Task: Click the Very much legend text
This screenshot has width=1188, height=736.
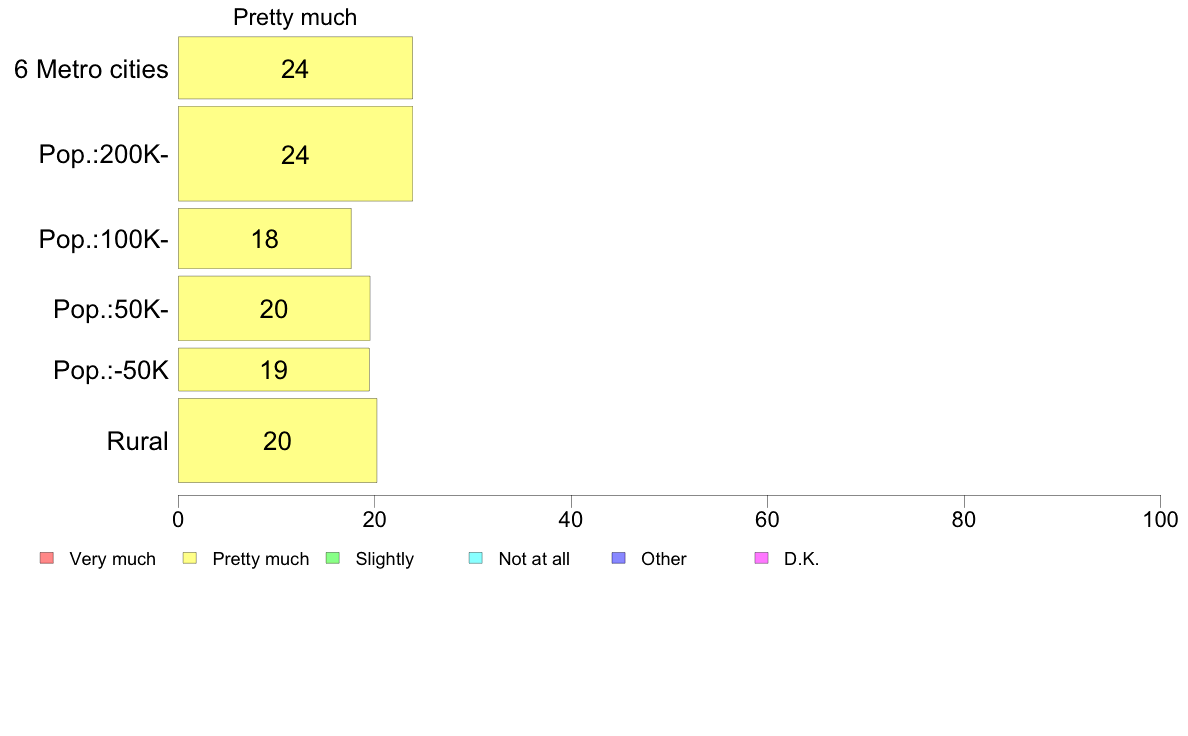Action: 112,559
